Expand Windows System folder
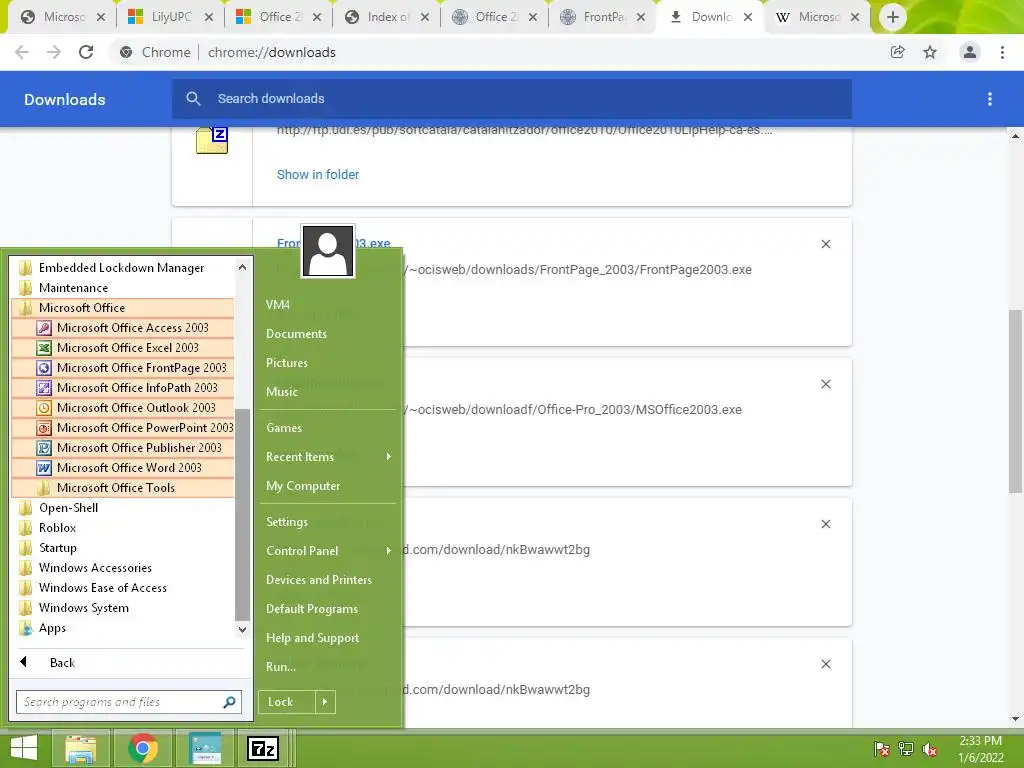This screenshot has height=768, width=1024. coord(123,608)
